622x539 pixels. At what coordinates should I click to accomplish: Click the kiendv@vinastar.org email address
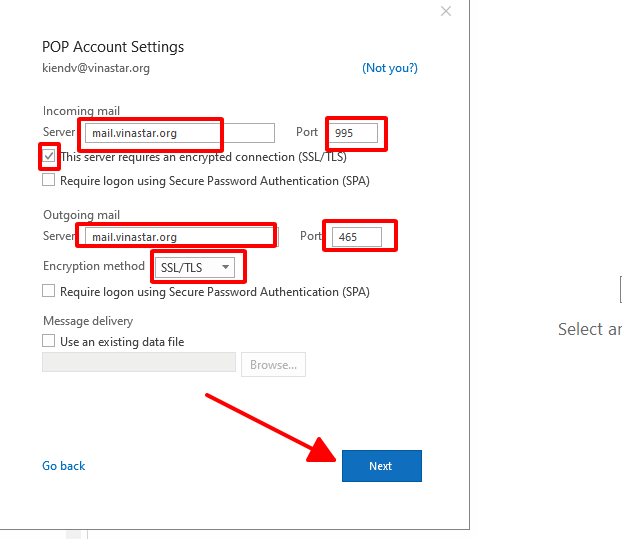coord(96,68)
